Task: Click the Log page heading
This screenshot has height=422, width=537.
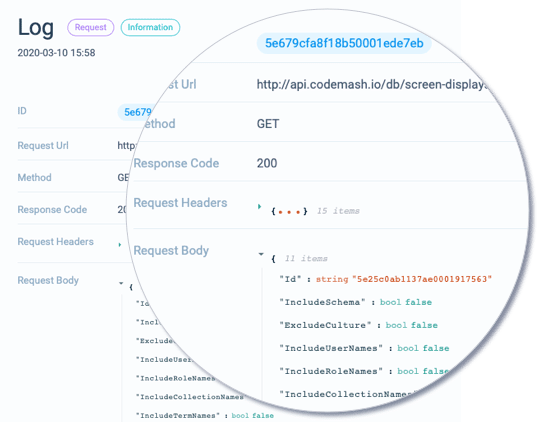Action: point(36,27)
